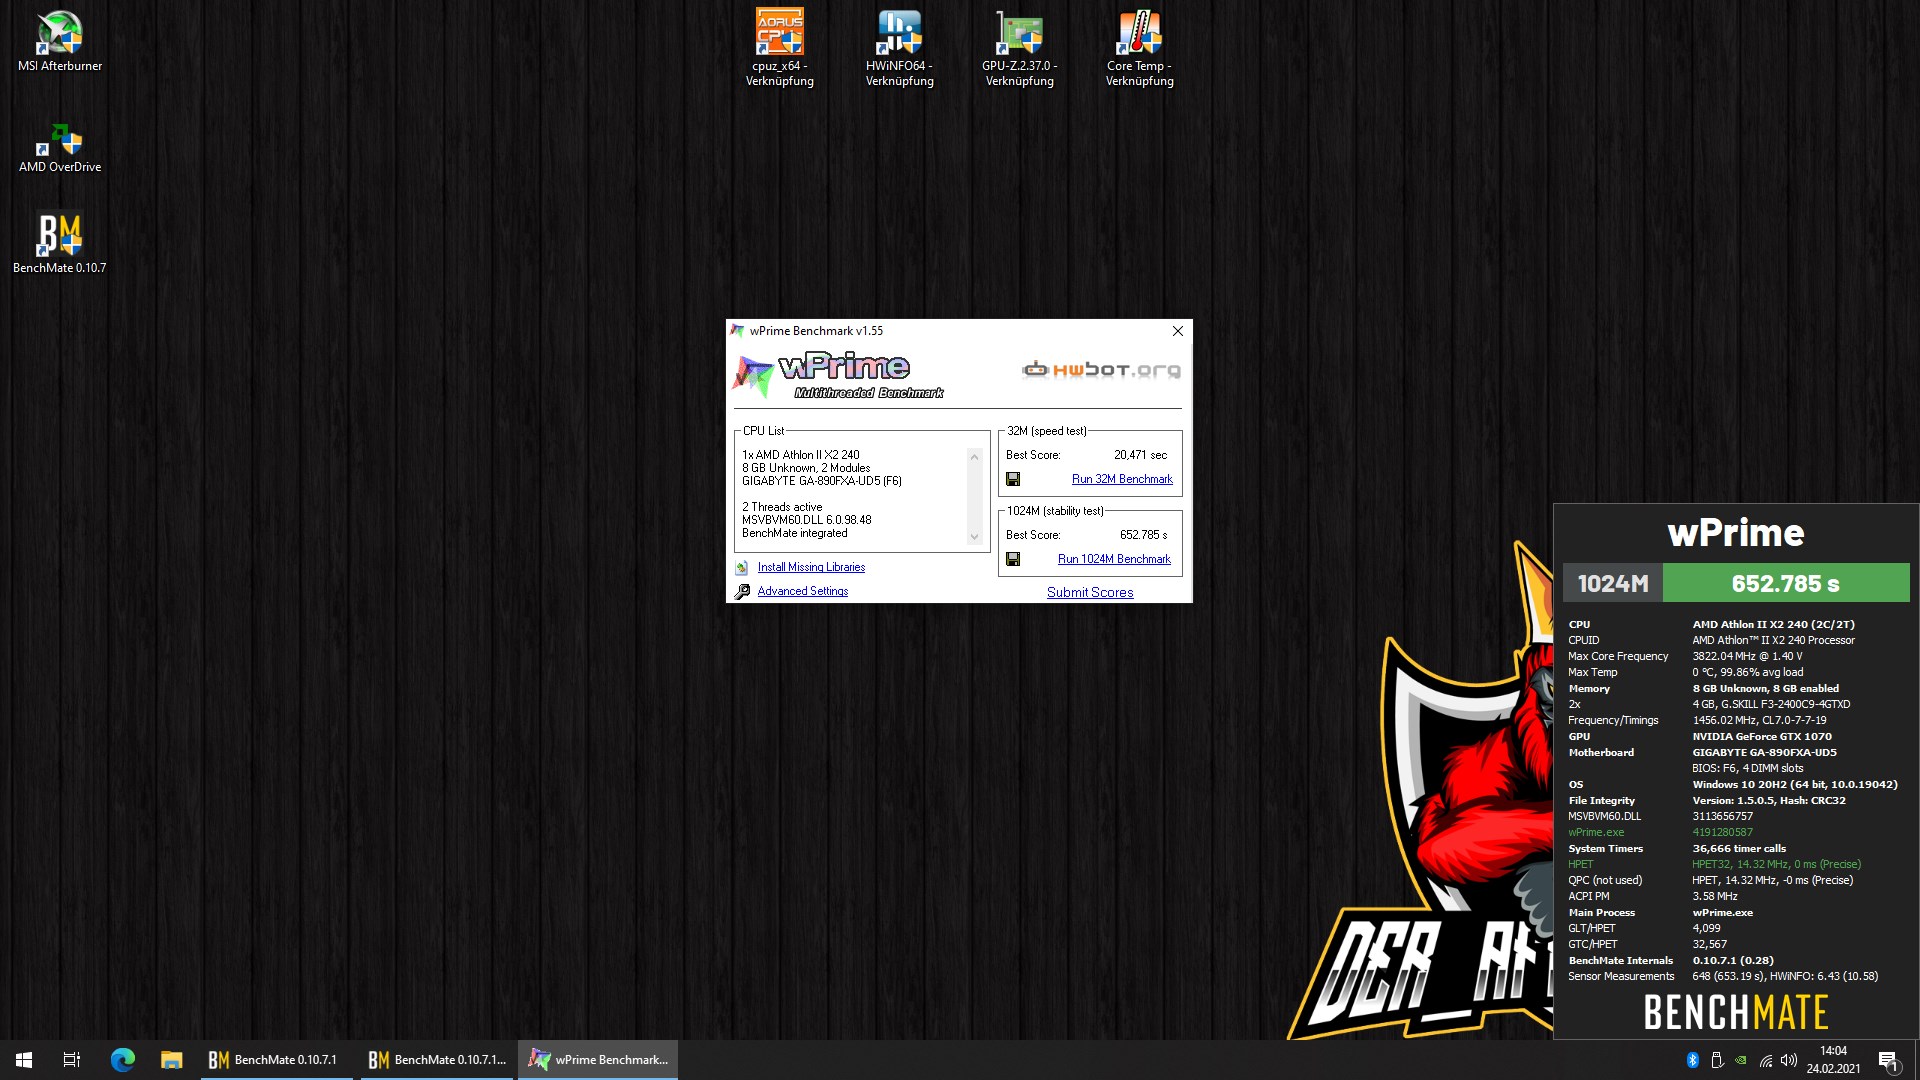
Task: Click the Bluetooth tray icon
Action: [x=1693, y=1060]
